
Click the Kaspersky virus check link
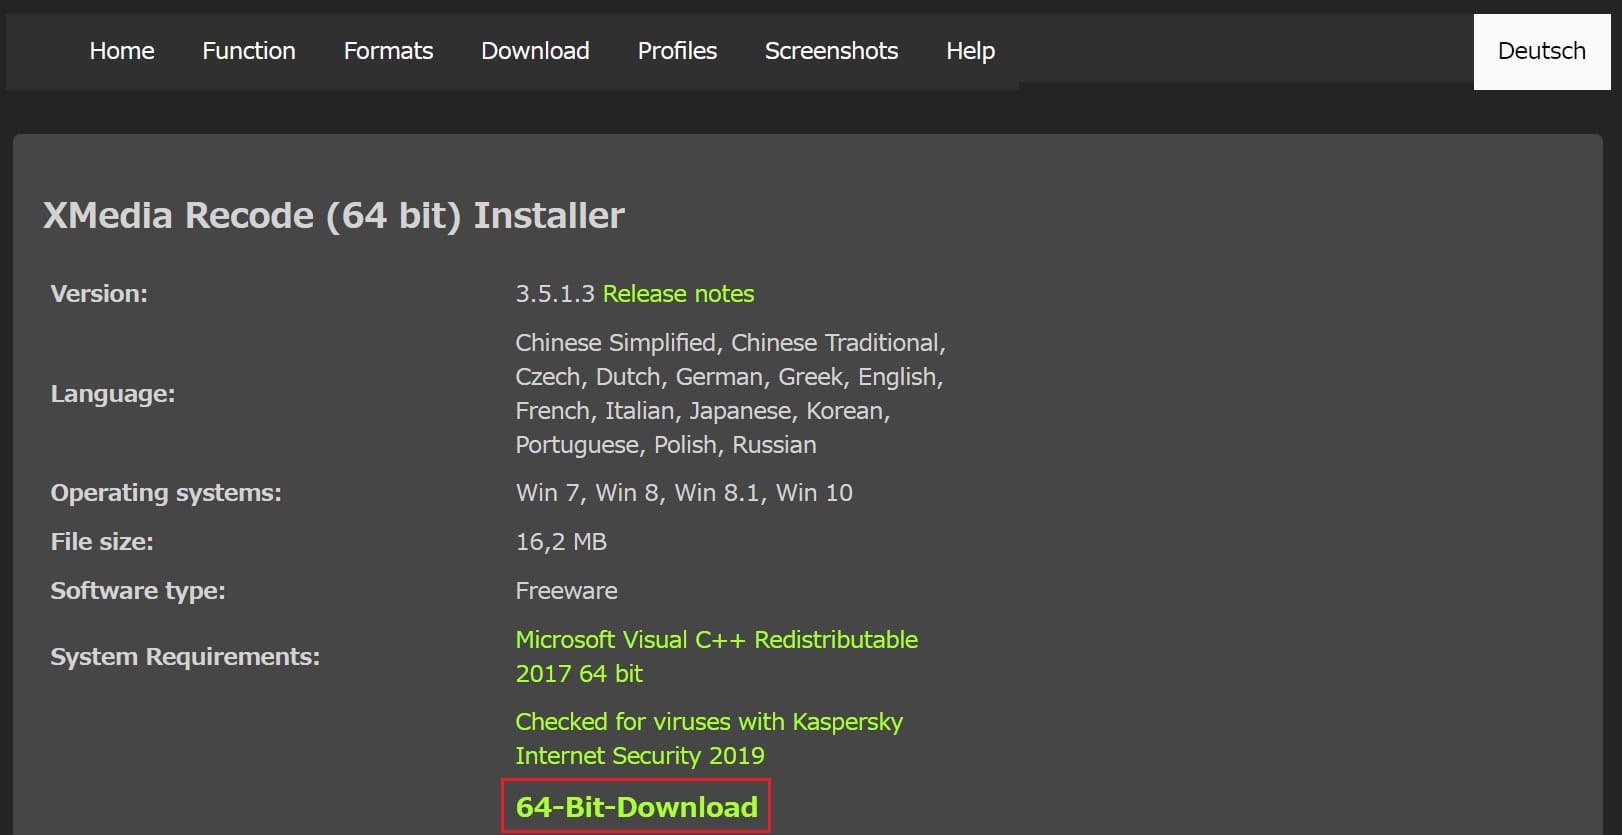pyautogui.click(x=709, y=738)
